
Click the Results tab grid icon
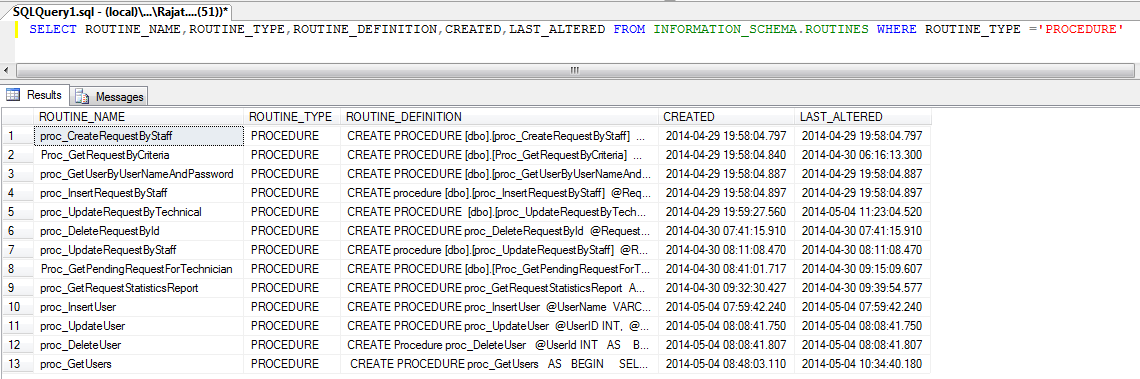point(13,95)
